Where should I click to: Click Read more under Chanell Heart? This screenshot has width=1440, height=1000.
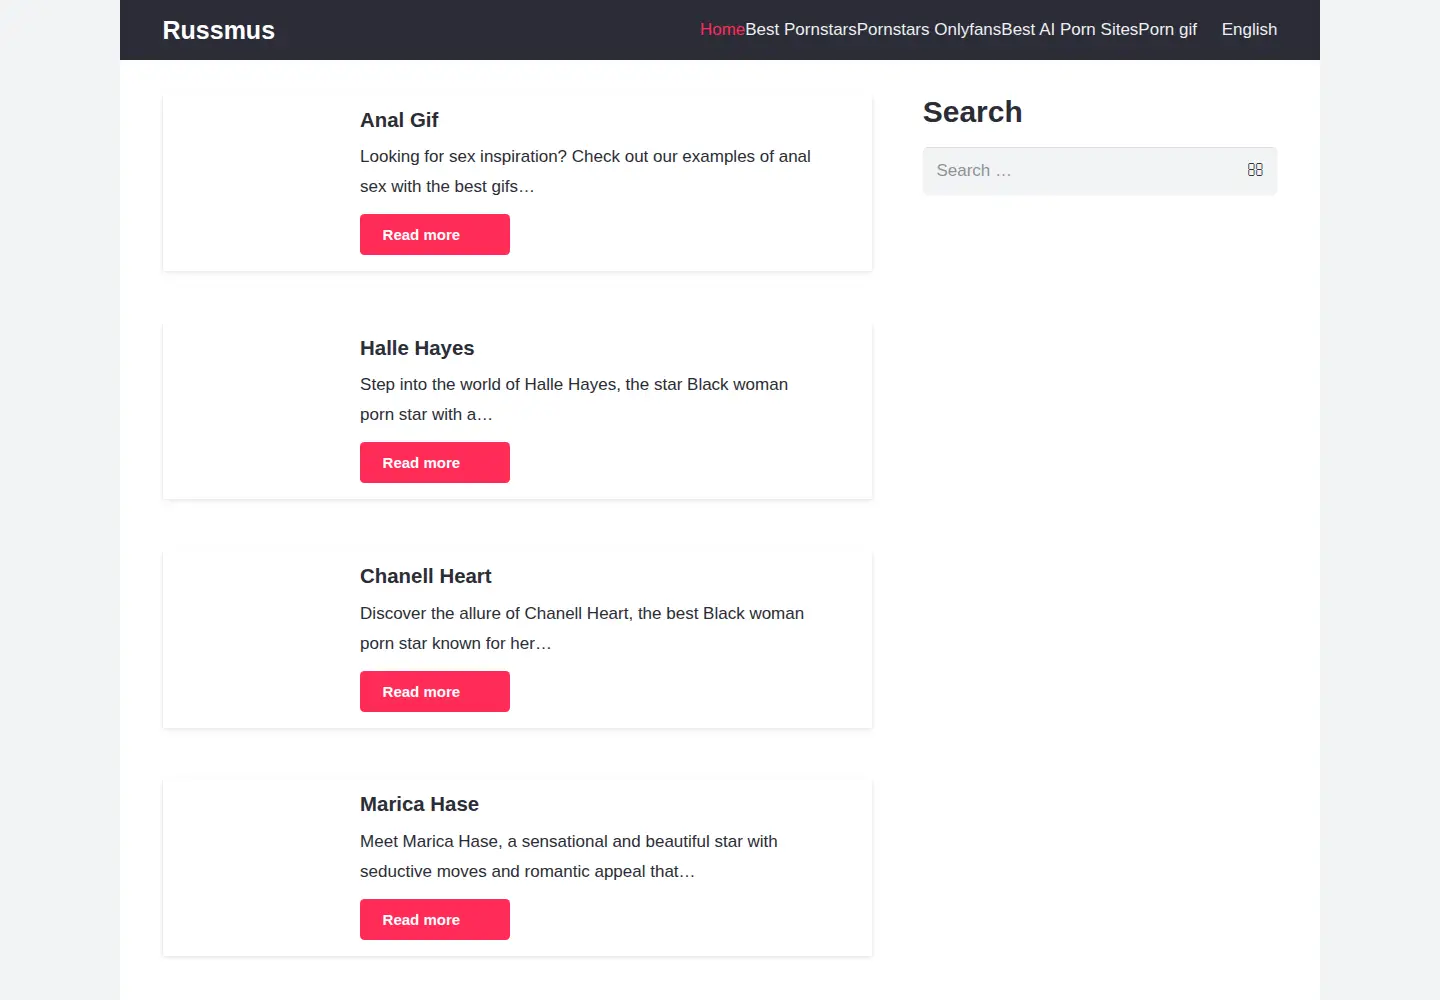point(435,692)
